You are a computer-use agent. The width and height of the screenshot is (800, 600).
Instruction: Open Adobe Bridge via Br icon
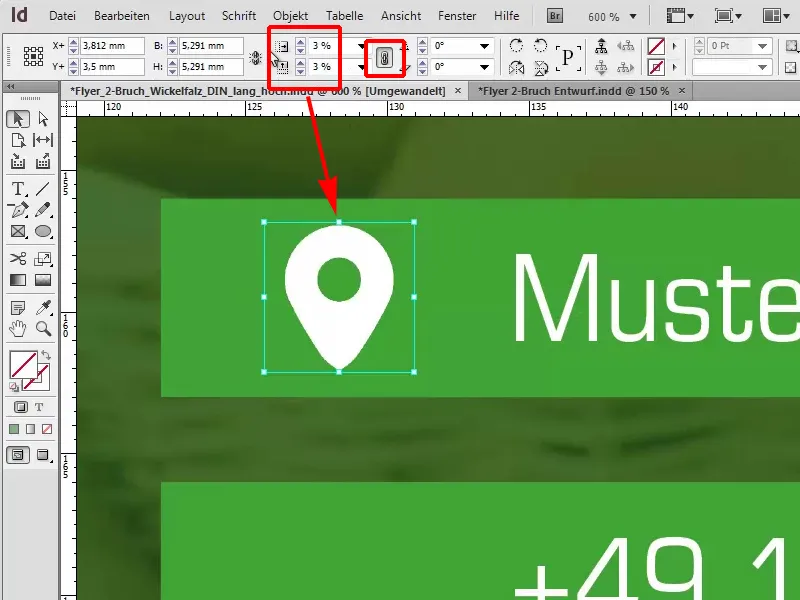[x=555, y=16]
